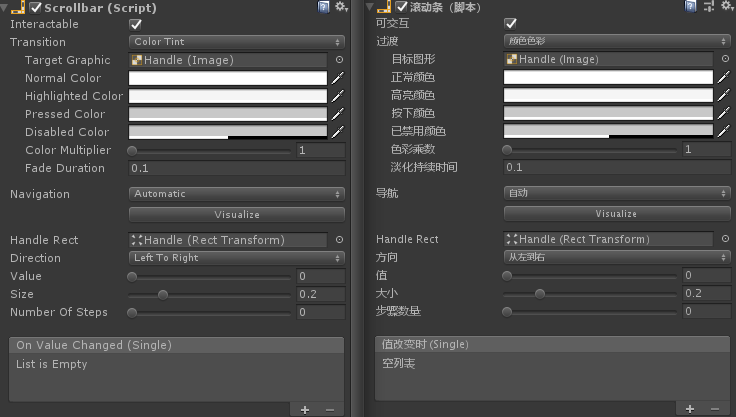Toggle the 可交互 checkbox
This screenshot has height=417, width=736.
[511, 23]
